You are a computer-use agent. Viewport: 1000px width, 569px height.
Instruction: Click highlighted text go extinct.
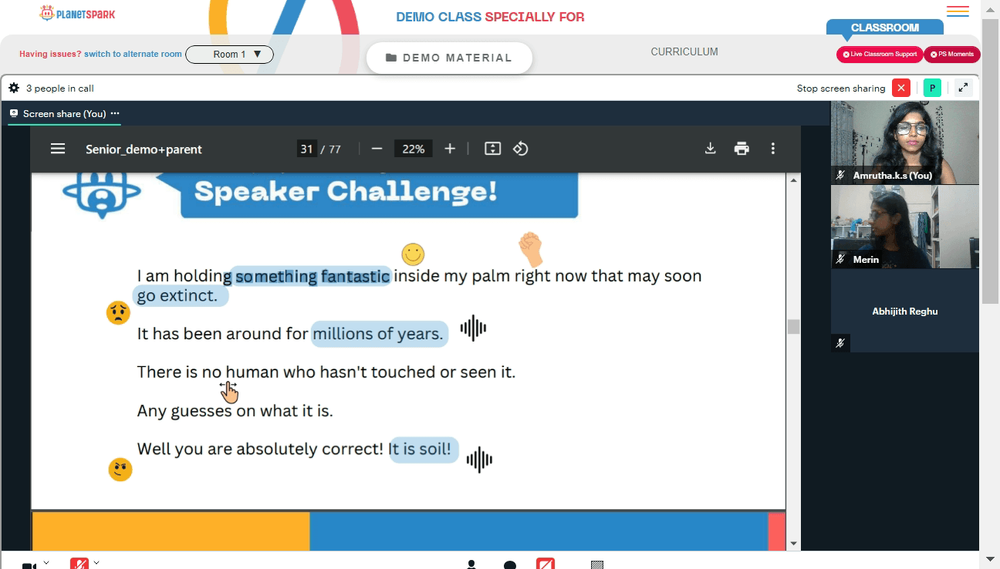click(180, 295)
